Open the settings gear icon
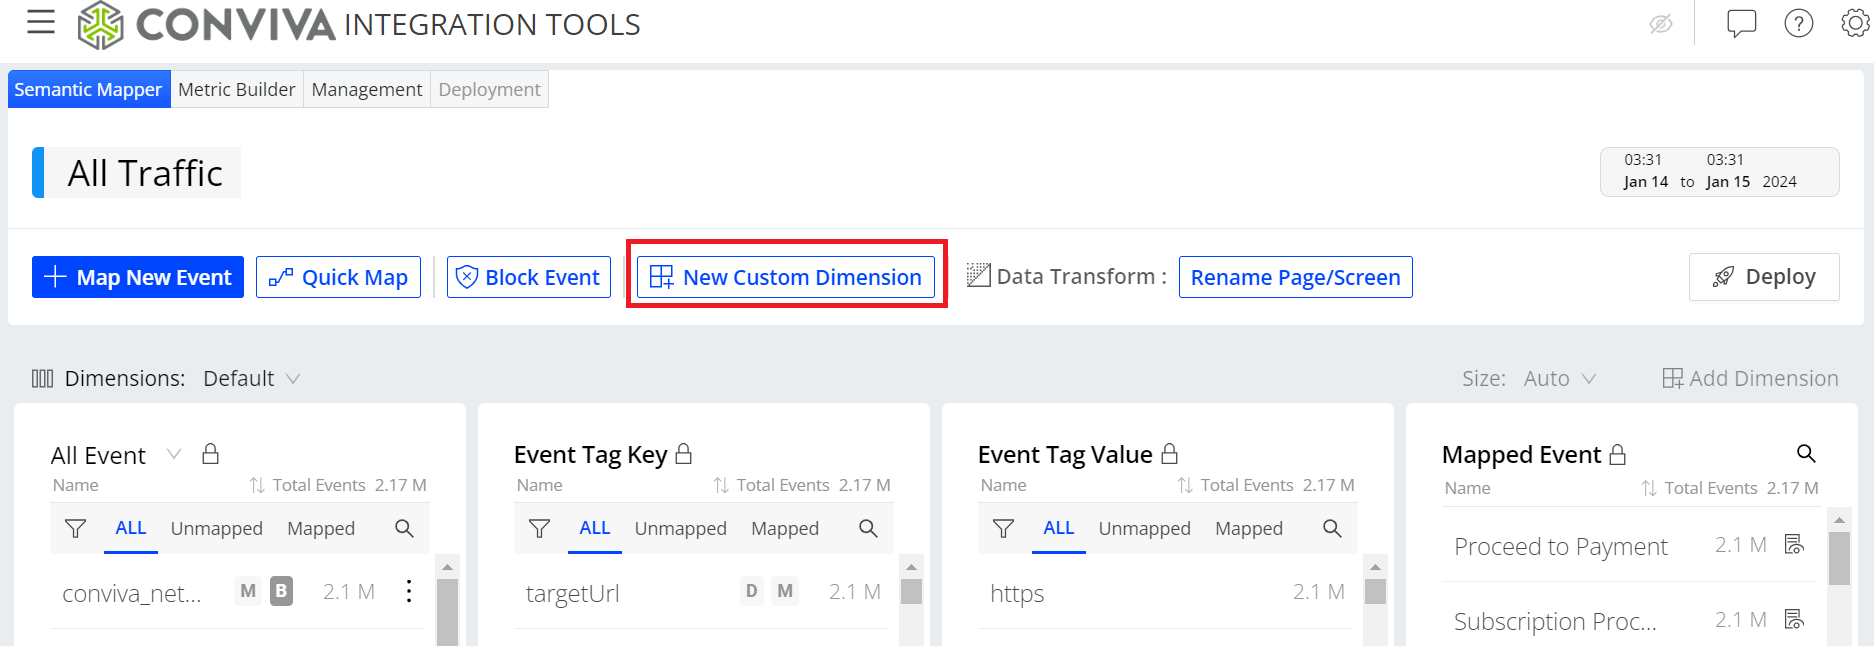The image size is (1874, 646). 1855,23
